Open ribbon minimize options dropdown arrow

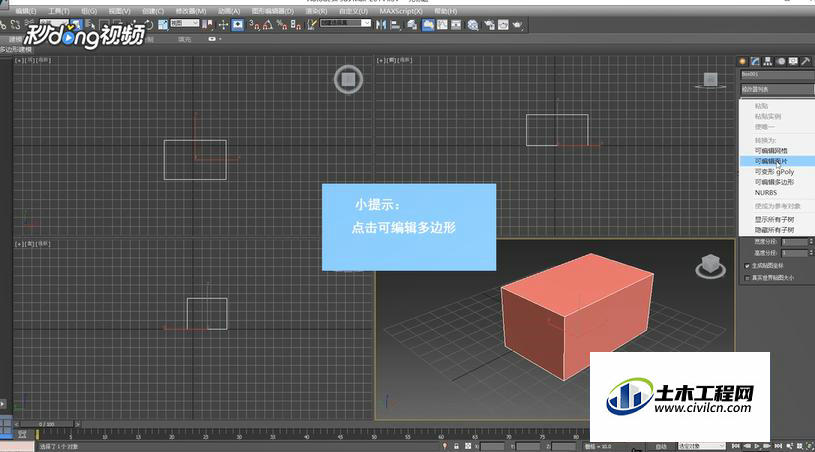point(220,39)
